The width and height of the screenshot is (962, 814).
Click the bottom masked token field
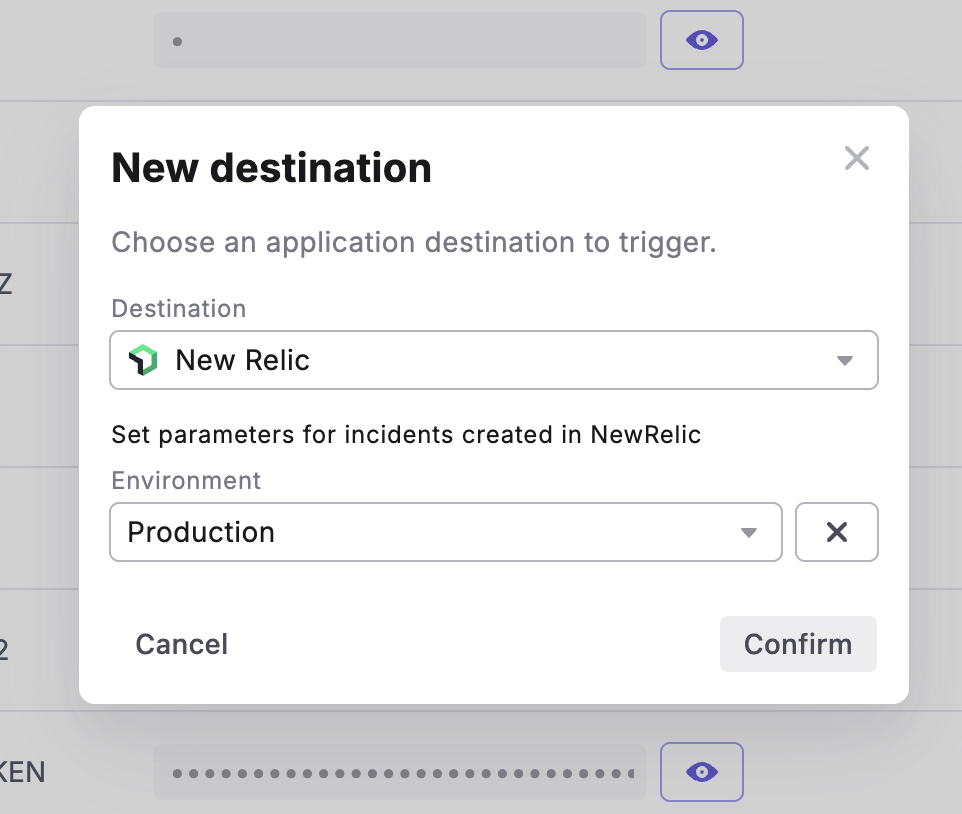tap(400, 772)
